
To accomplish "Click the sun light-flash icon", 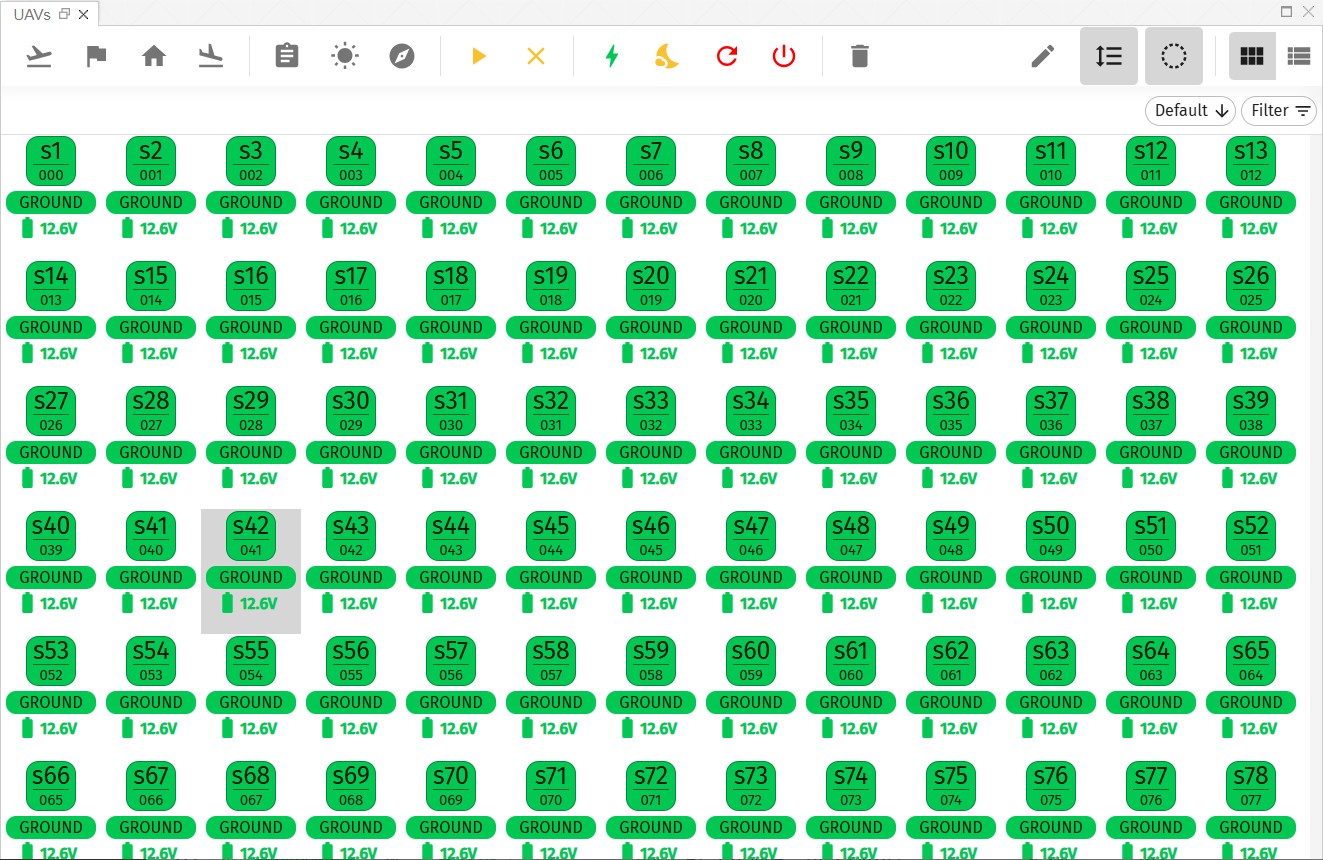I will 344,56.
